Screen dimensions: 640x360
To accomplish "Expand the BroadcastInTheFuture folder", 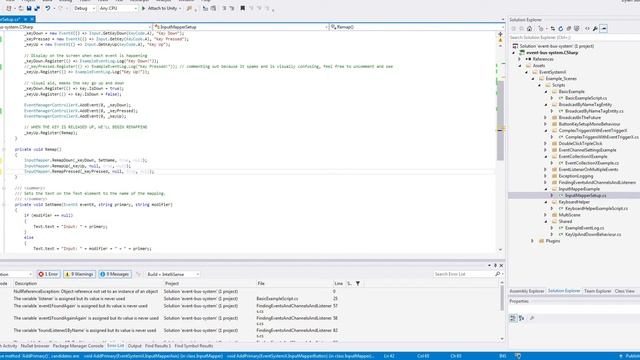I will [546, 118].
